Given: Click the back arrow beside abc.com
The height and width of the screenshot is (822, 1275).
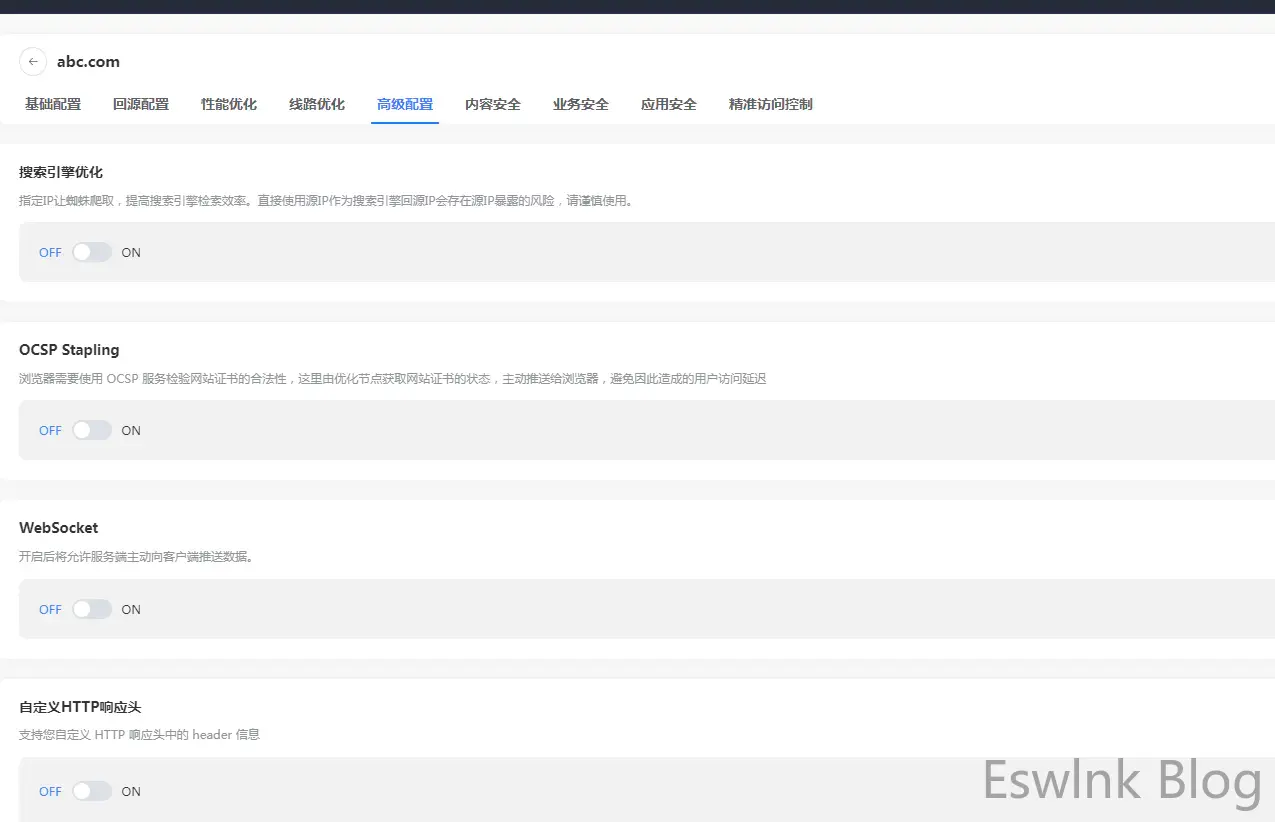Looking at the screenshot, I should tap(33, 61).
